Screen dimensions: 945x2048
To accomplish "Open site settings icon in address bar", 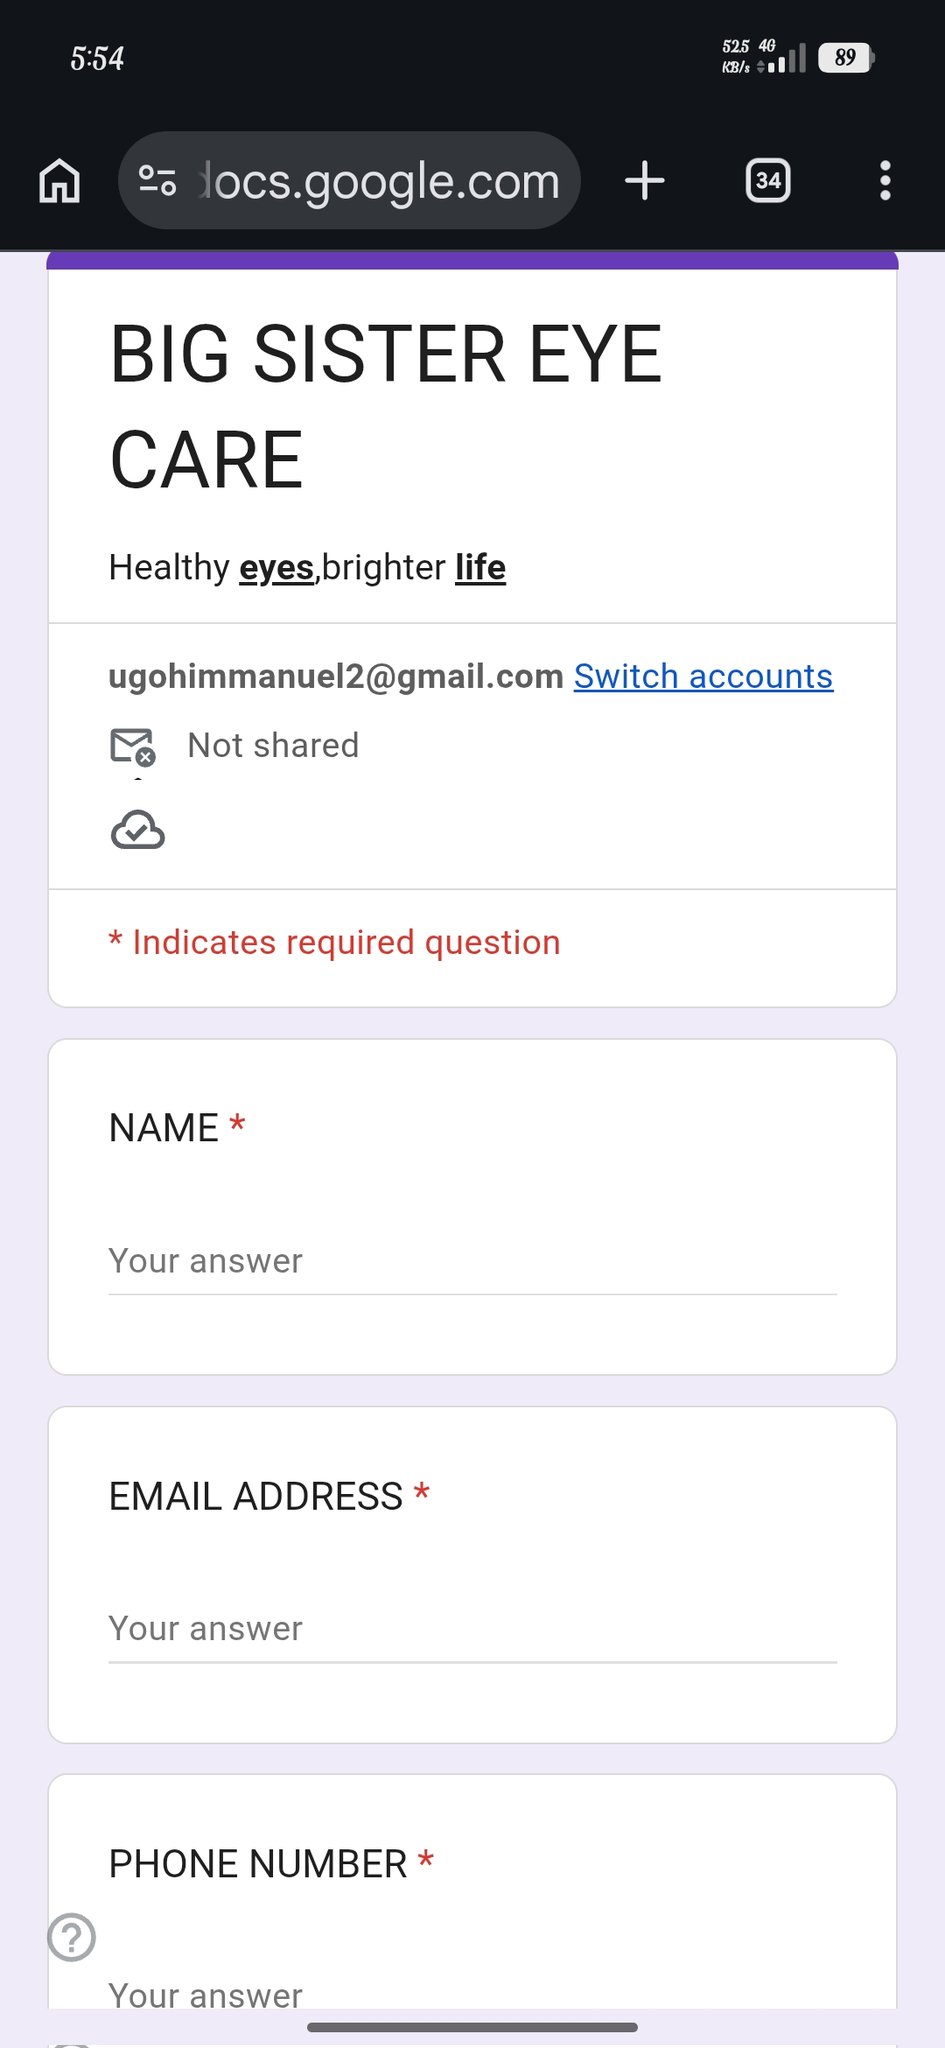I will (157, 181).
